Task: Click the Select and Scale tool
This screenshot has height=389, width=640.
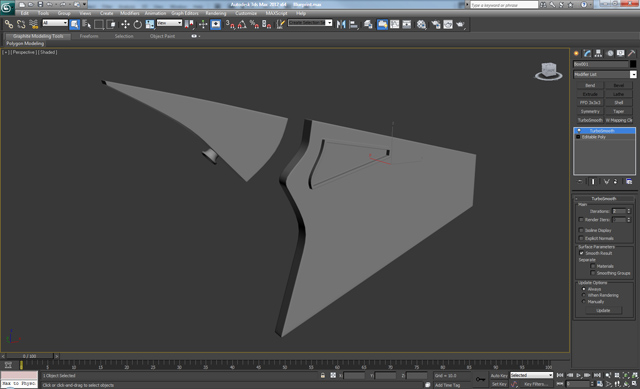Action: pos(150,24)
